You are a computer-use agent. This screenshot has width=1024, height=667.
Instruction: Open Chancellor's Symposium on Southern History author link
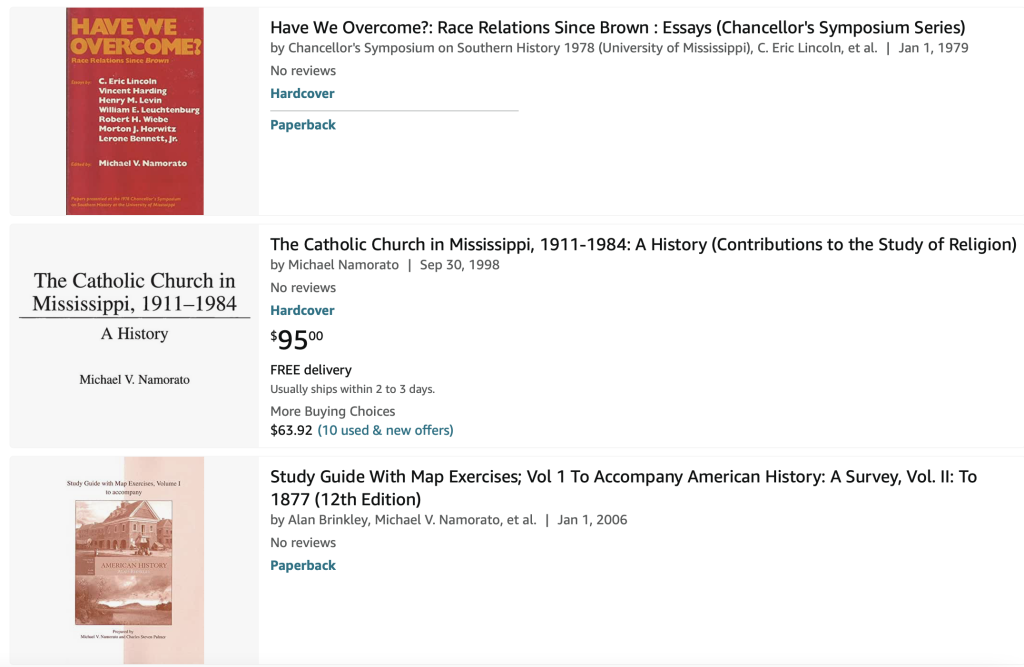pos(519,48)
